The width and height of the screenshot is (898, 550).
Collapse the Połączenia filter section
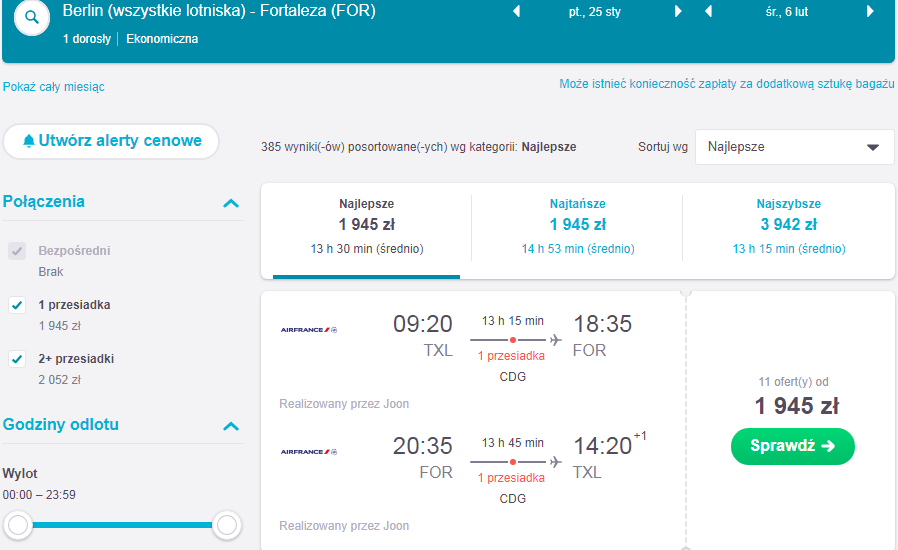click(x=231, y=203)
